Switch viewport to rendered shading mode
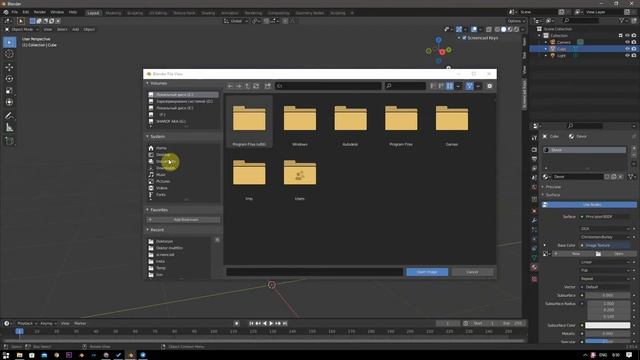 coord(516,29)
